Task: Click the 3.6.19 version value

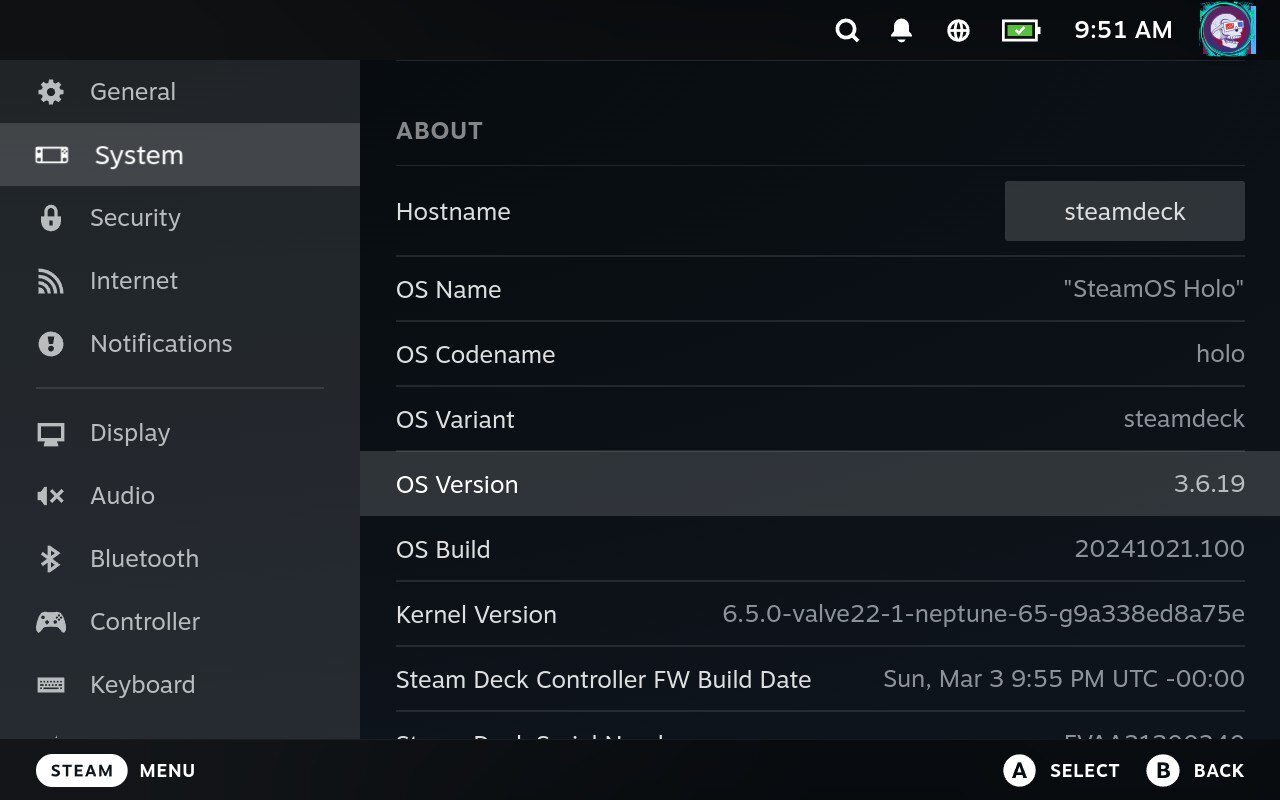Action: [x=1209, y=484]
